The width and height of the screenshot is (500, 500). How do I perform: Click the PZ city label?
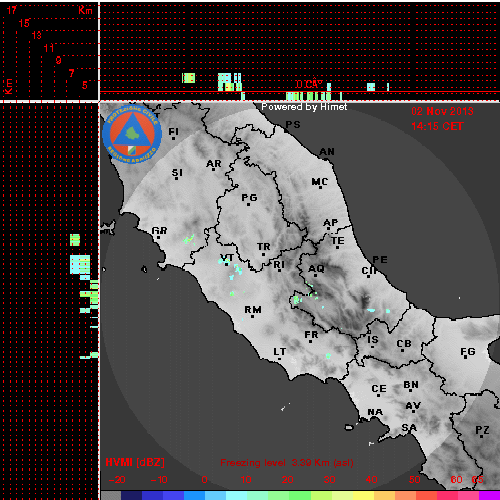(x=482, y=430)
